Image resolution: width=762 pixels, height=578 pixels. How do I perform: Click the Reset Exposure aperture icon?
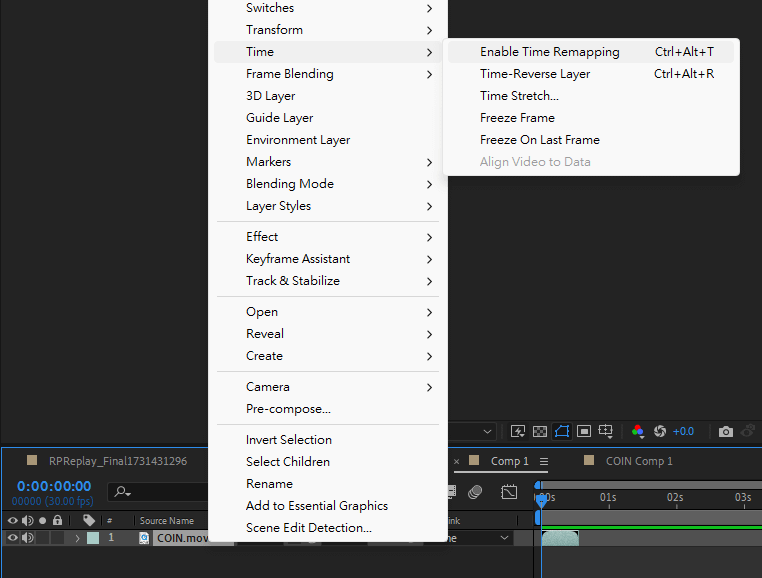(x=660, y=432)
